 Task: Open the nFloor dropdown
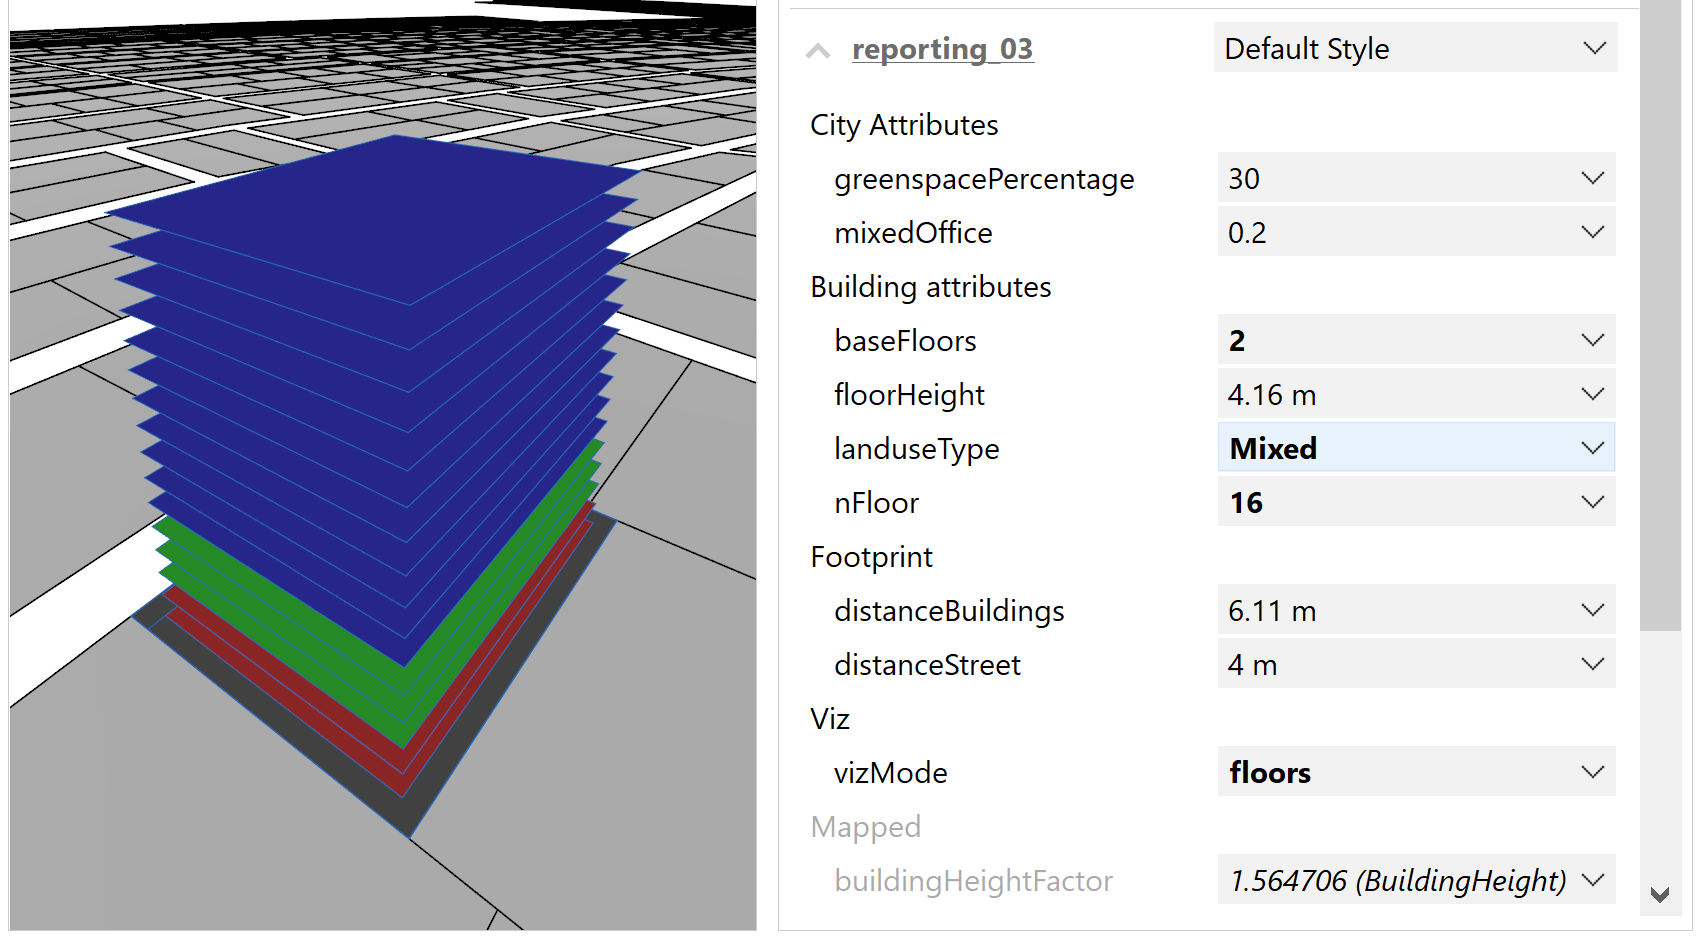[1592, 502]
